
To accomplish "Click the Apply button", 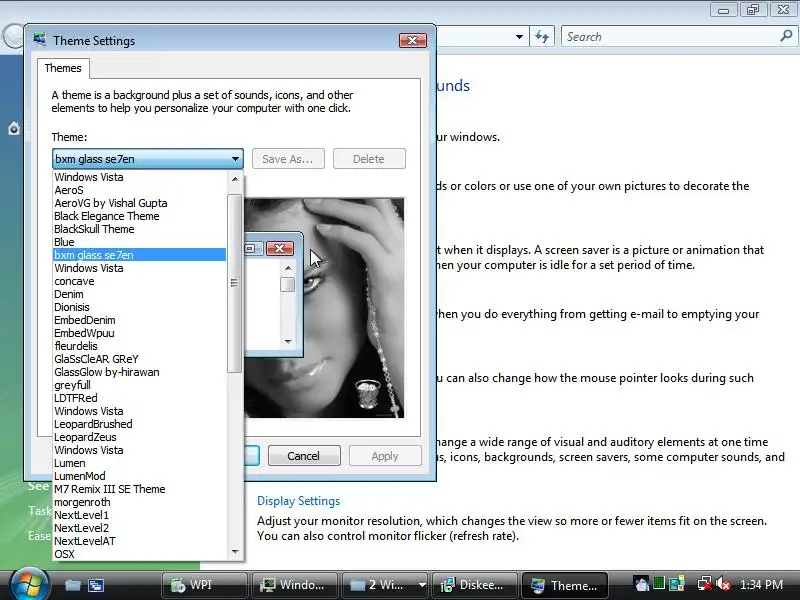I will click(x=385, y=456).
